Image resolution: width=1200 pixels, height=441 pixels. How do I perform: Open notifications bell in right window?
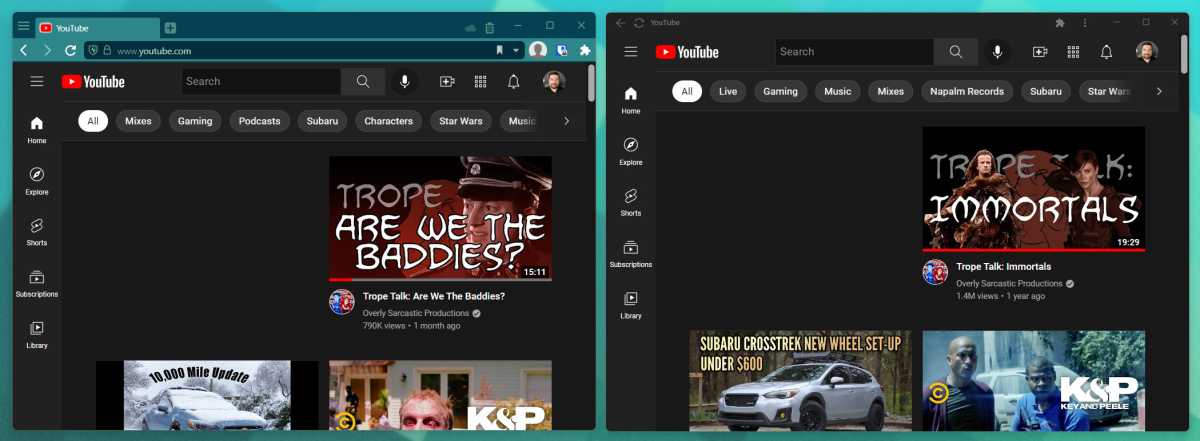click(x=1106, y=51)
